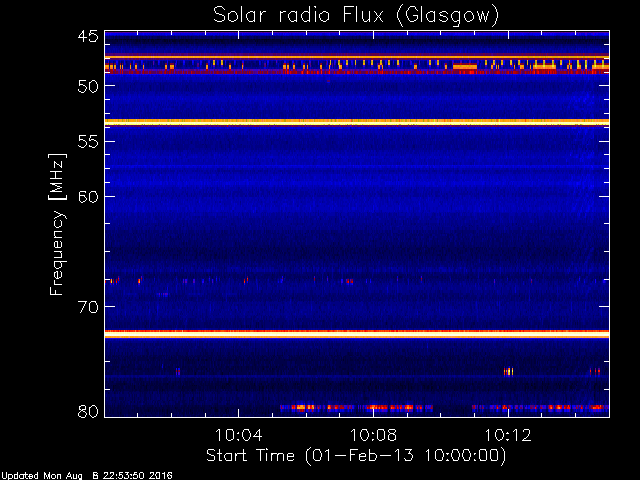Click the 70 MHz axis tick label
Viewport: 640px width, 480px height.
pos(88,307)
